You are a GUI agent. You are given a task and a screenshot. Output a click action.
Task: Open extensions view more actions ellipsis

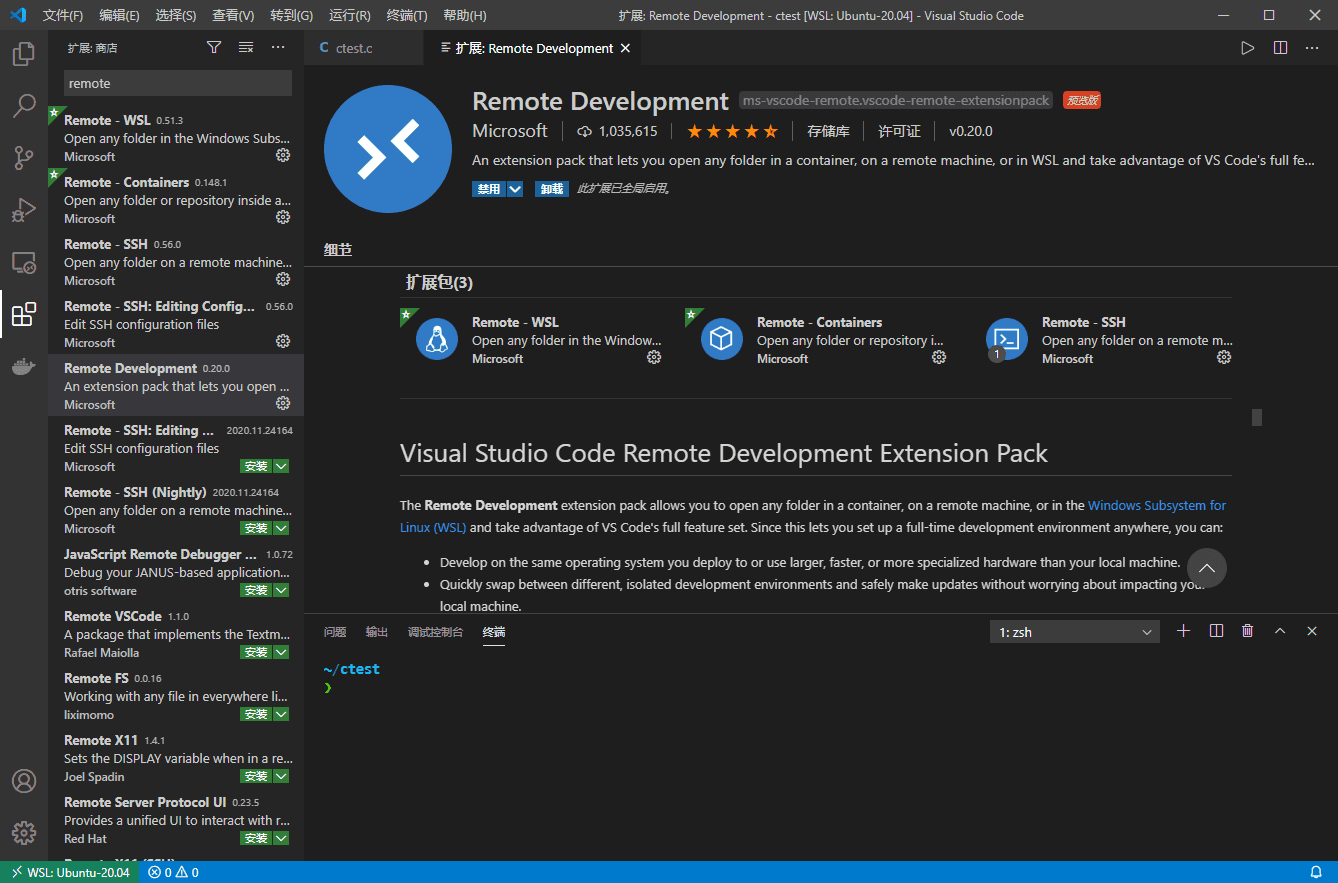(x=278, y=47)
